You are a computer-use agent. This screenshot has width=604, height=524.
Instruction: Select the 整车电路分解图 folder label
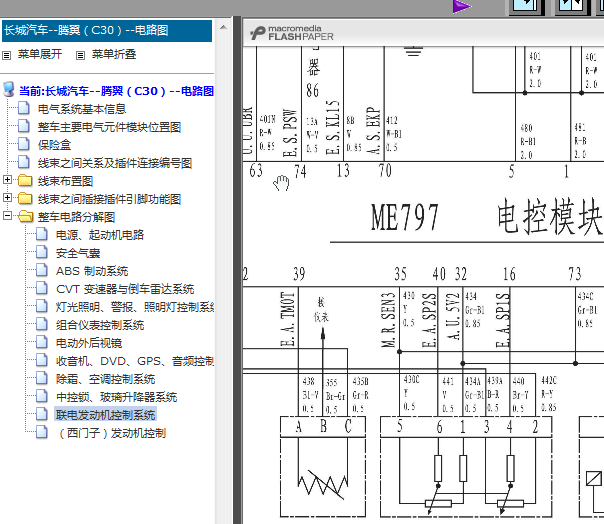76,217
